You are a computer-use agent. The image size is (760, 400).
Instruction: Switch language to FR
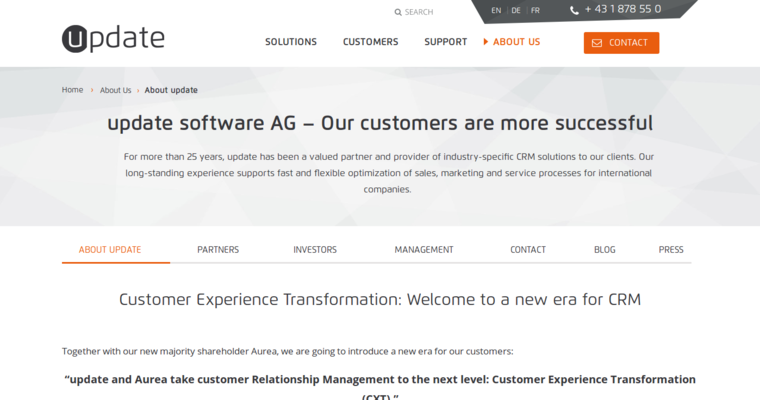pos(535,11)
